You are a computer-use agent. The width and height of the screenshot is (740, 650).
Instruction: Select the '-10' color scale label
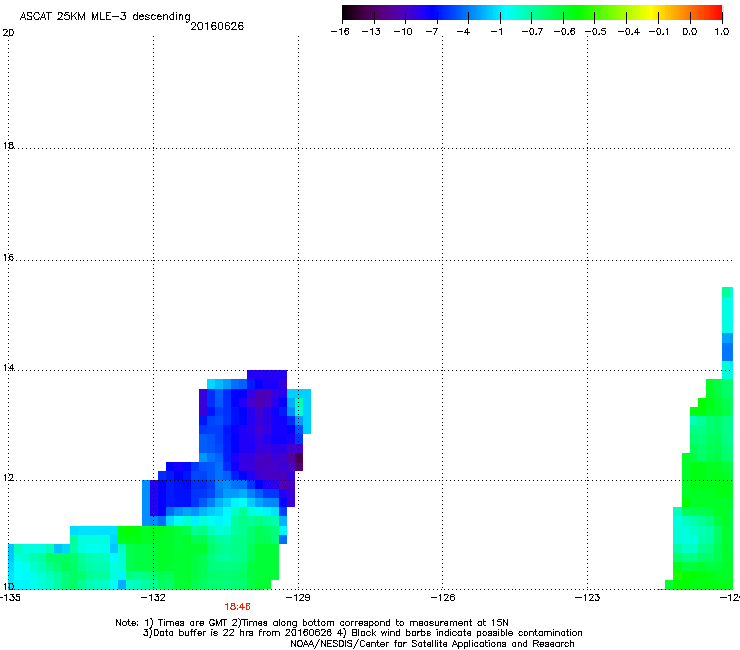point(403,32)
